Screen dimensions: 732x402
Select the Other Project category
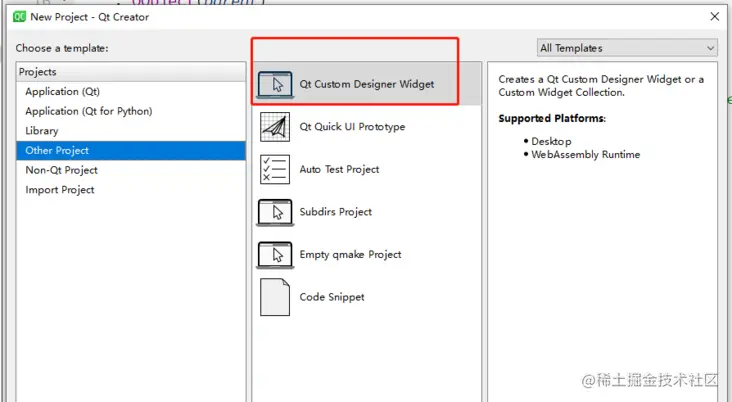131,150
